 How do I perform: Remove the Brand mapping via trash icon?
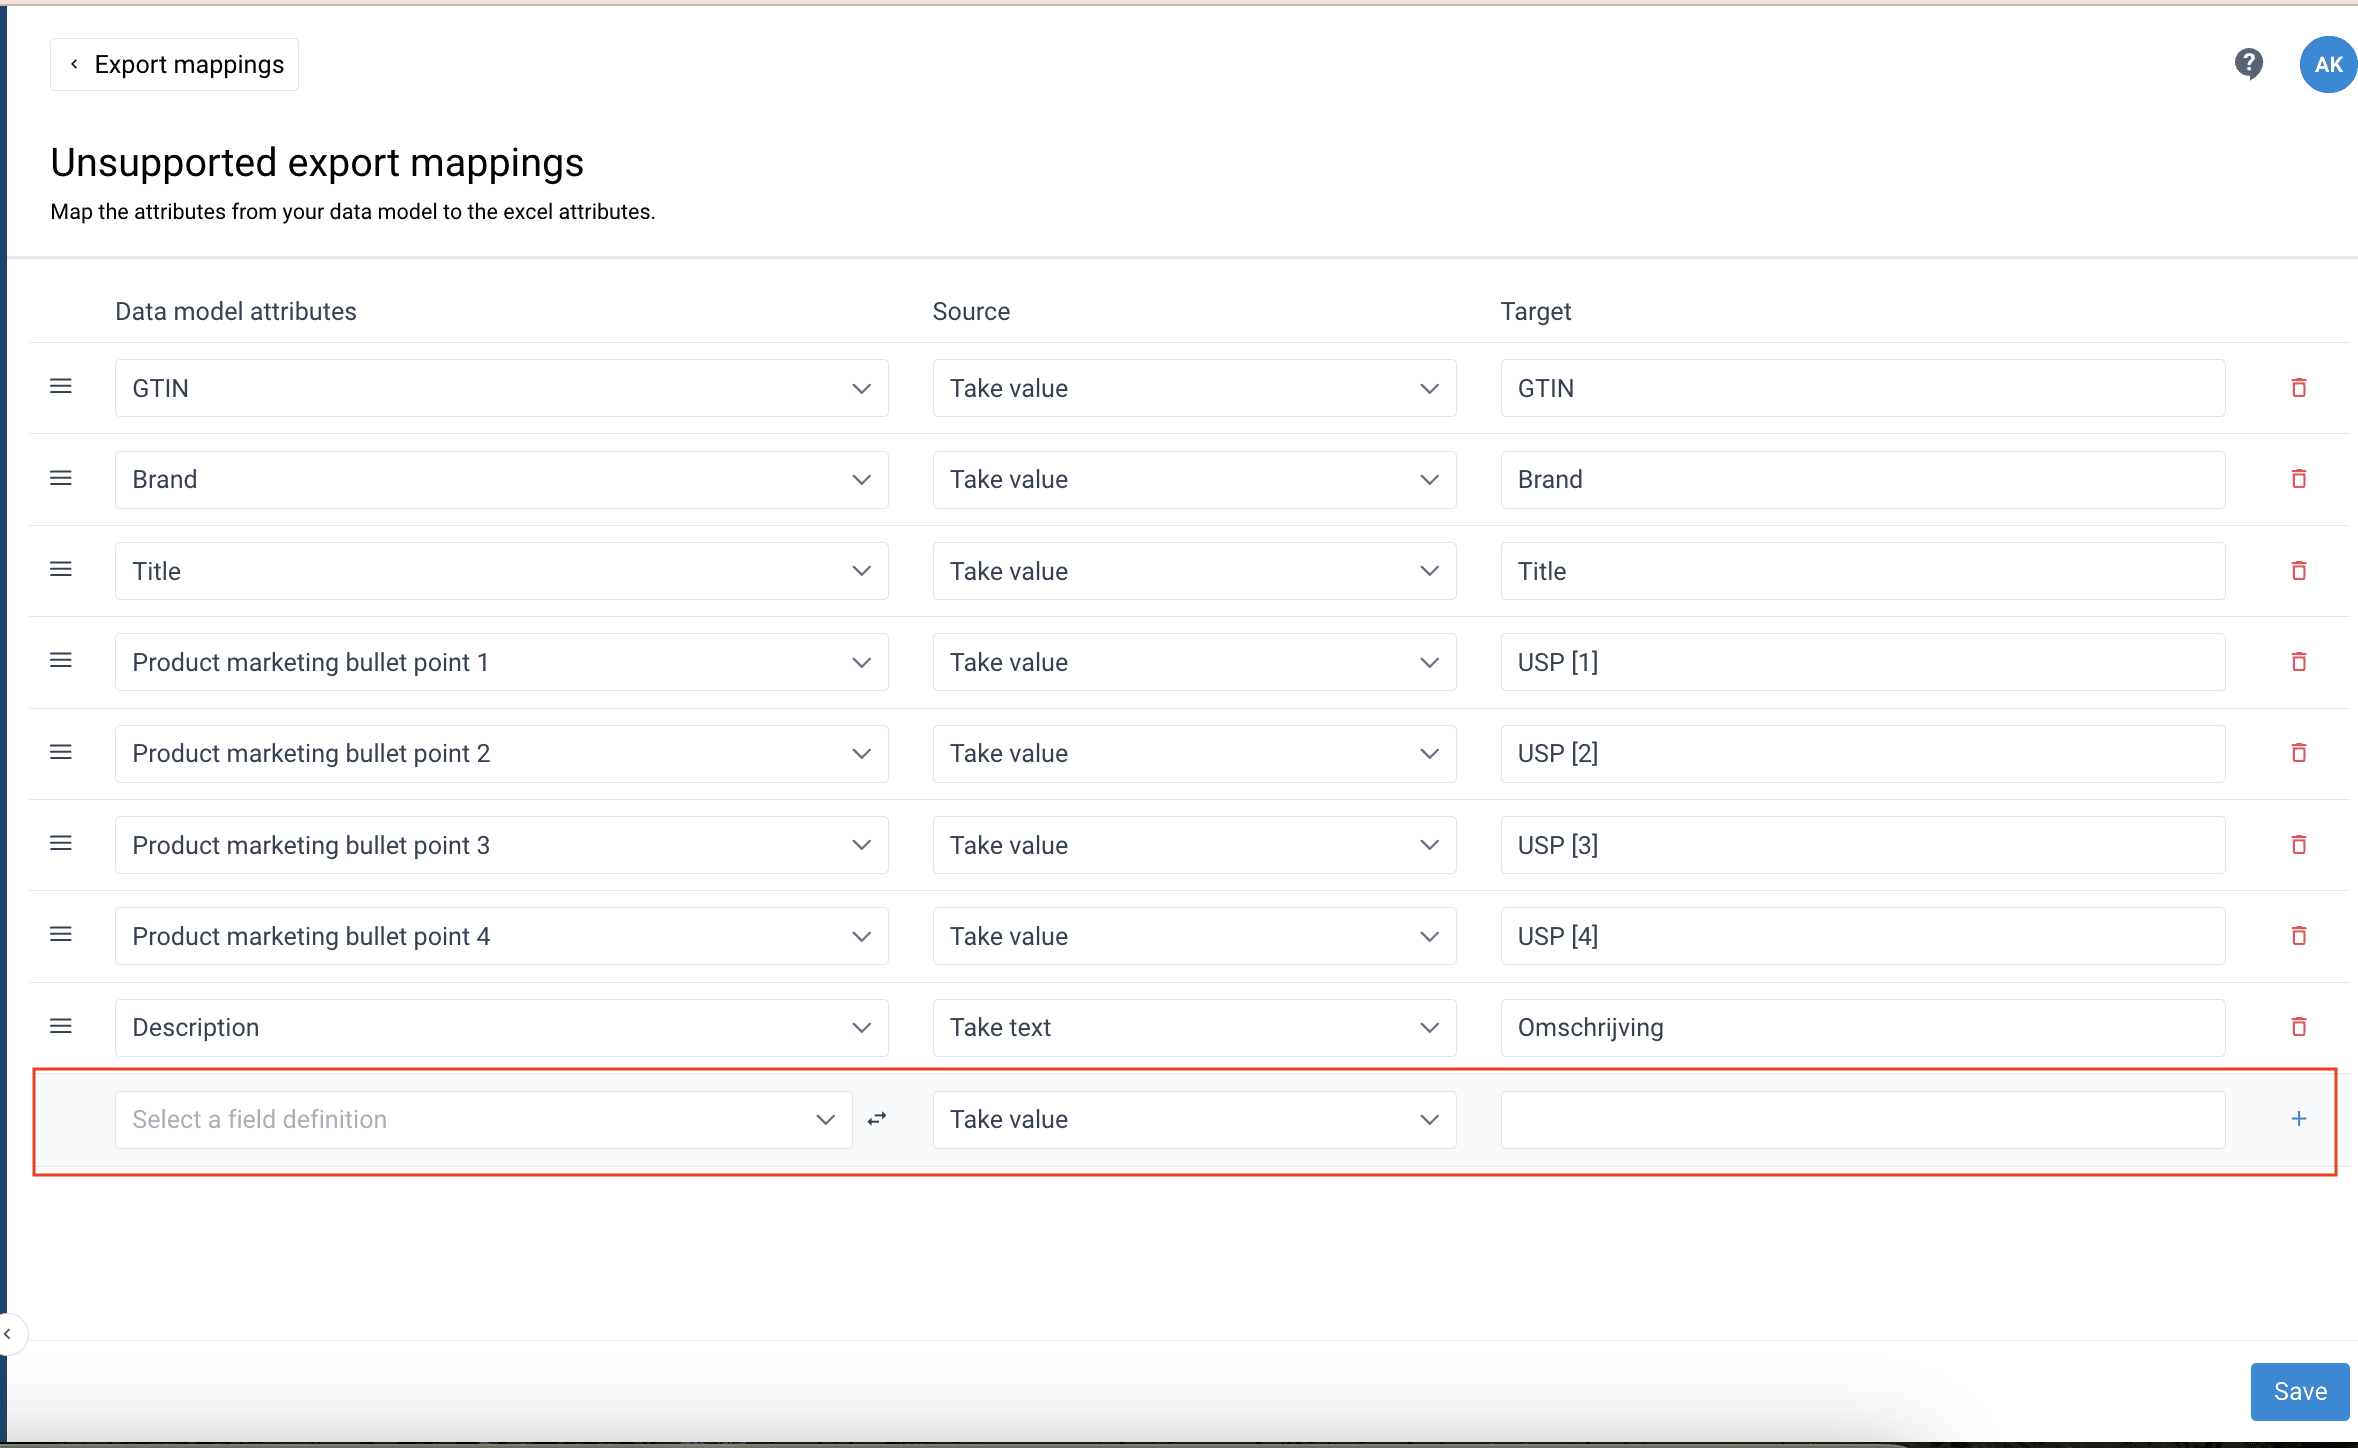pos(2298,479)
